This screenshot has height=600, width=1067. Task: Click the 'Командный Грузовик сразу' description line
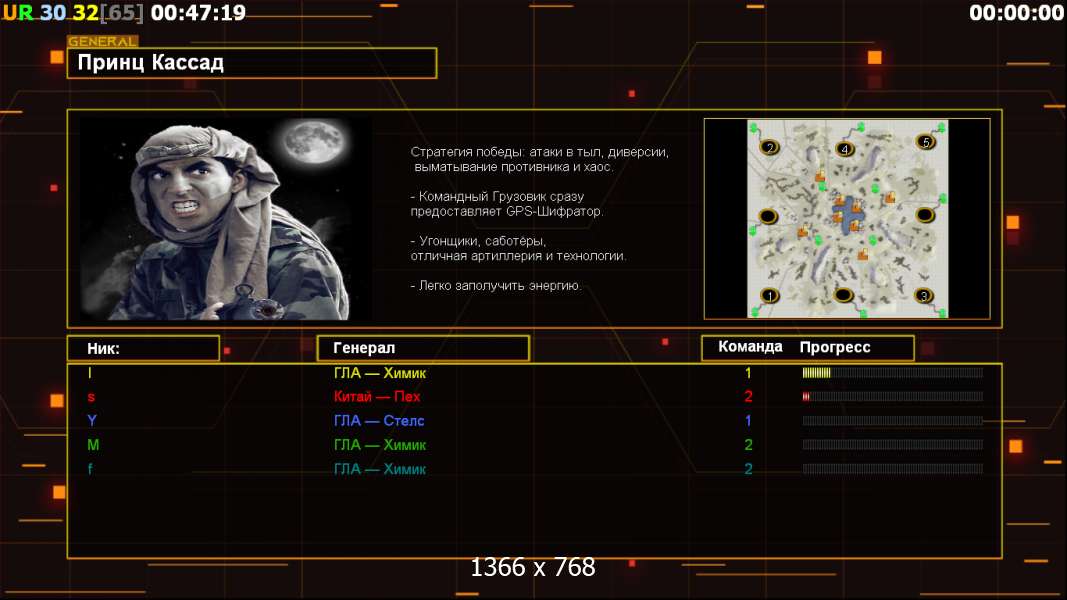(x=497, y=197)
